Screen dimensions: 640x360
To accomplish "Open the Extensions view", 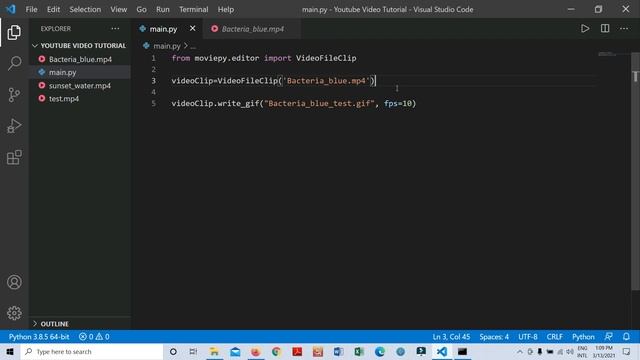I will (x=14, y=157).
